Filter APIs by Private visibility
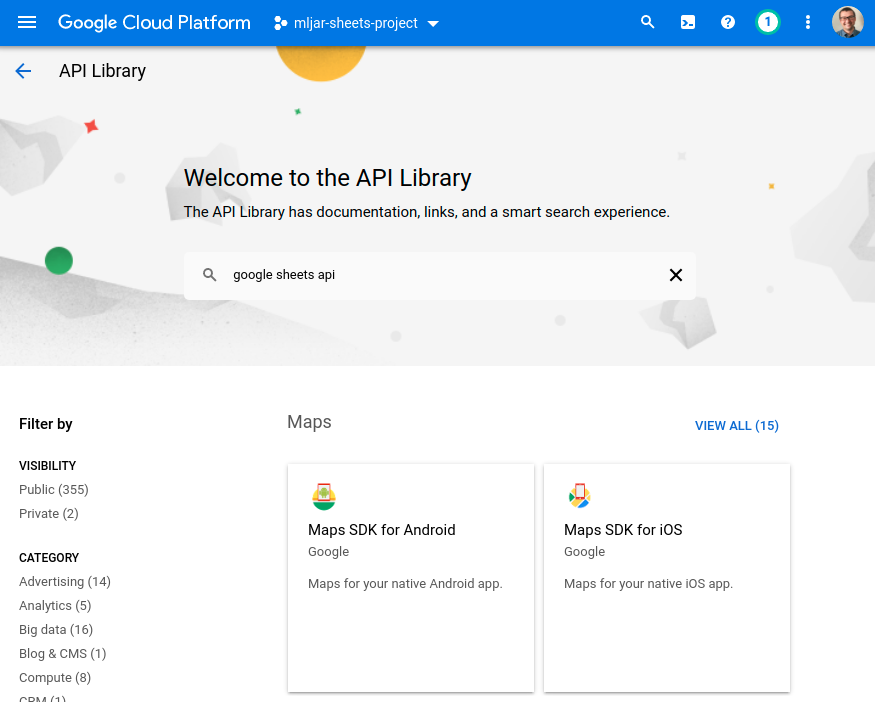The image size is (875, 702). 48,513
